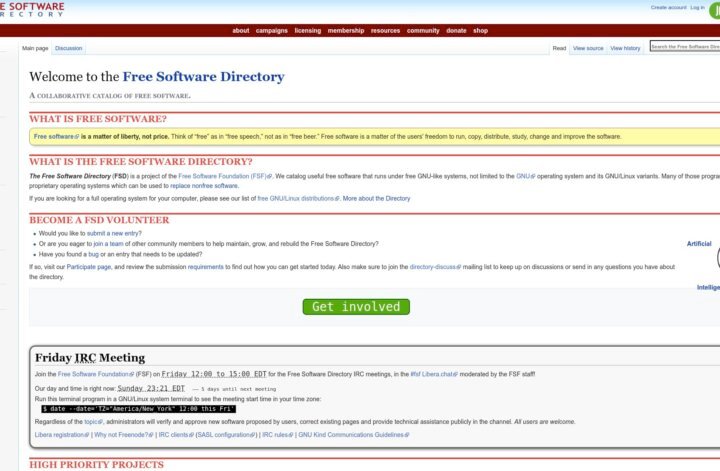This screenshot has width=720, height=471.
Task: Open 'More about the Directory' link
Action: tap(376, 198)
